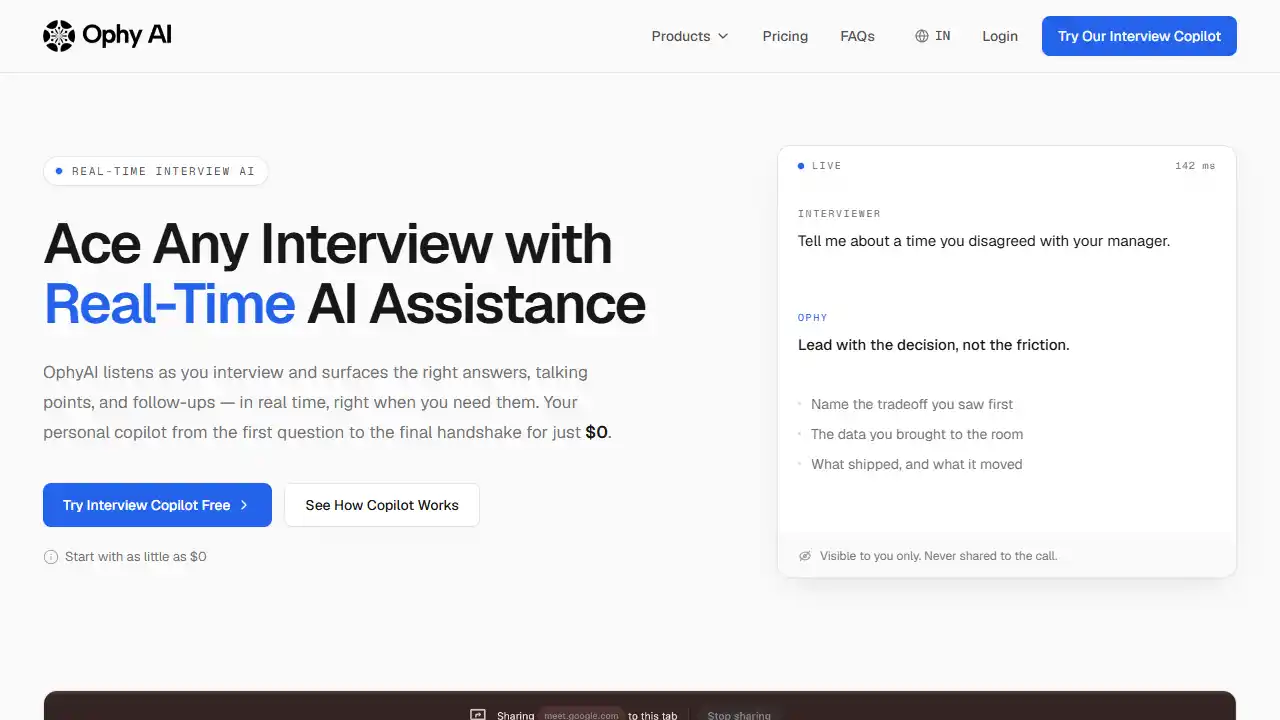The image size is (1280, 720).
Task: Click Try Our Interview Copilot button
Action: tap(1139, 36)
